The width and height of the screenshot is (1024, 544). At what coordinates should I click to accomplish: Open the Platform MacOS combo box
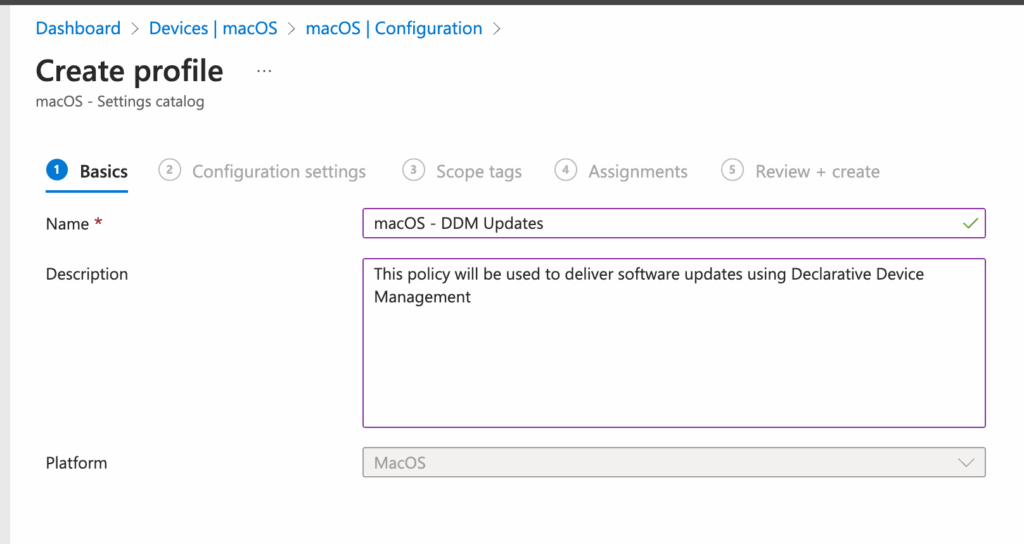[x=660, y=463]
